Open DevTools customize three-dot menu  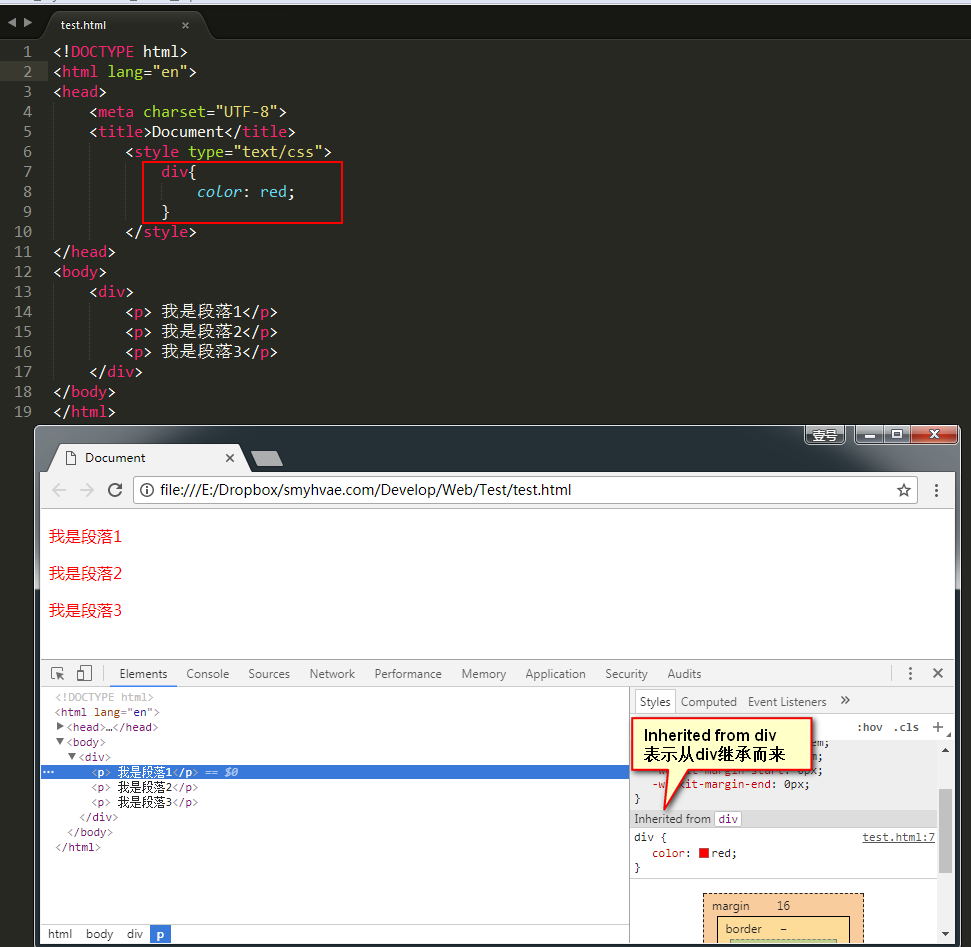pyautogui.click(x=910, y=673)
